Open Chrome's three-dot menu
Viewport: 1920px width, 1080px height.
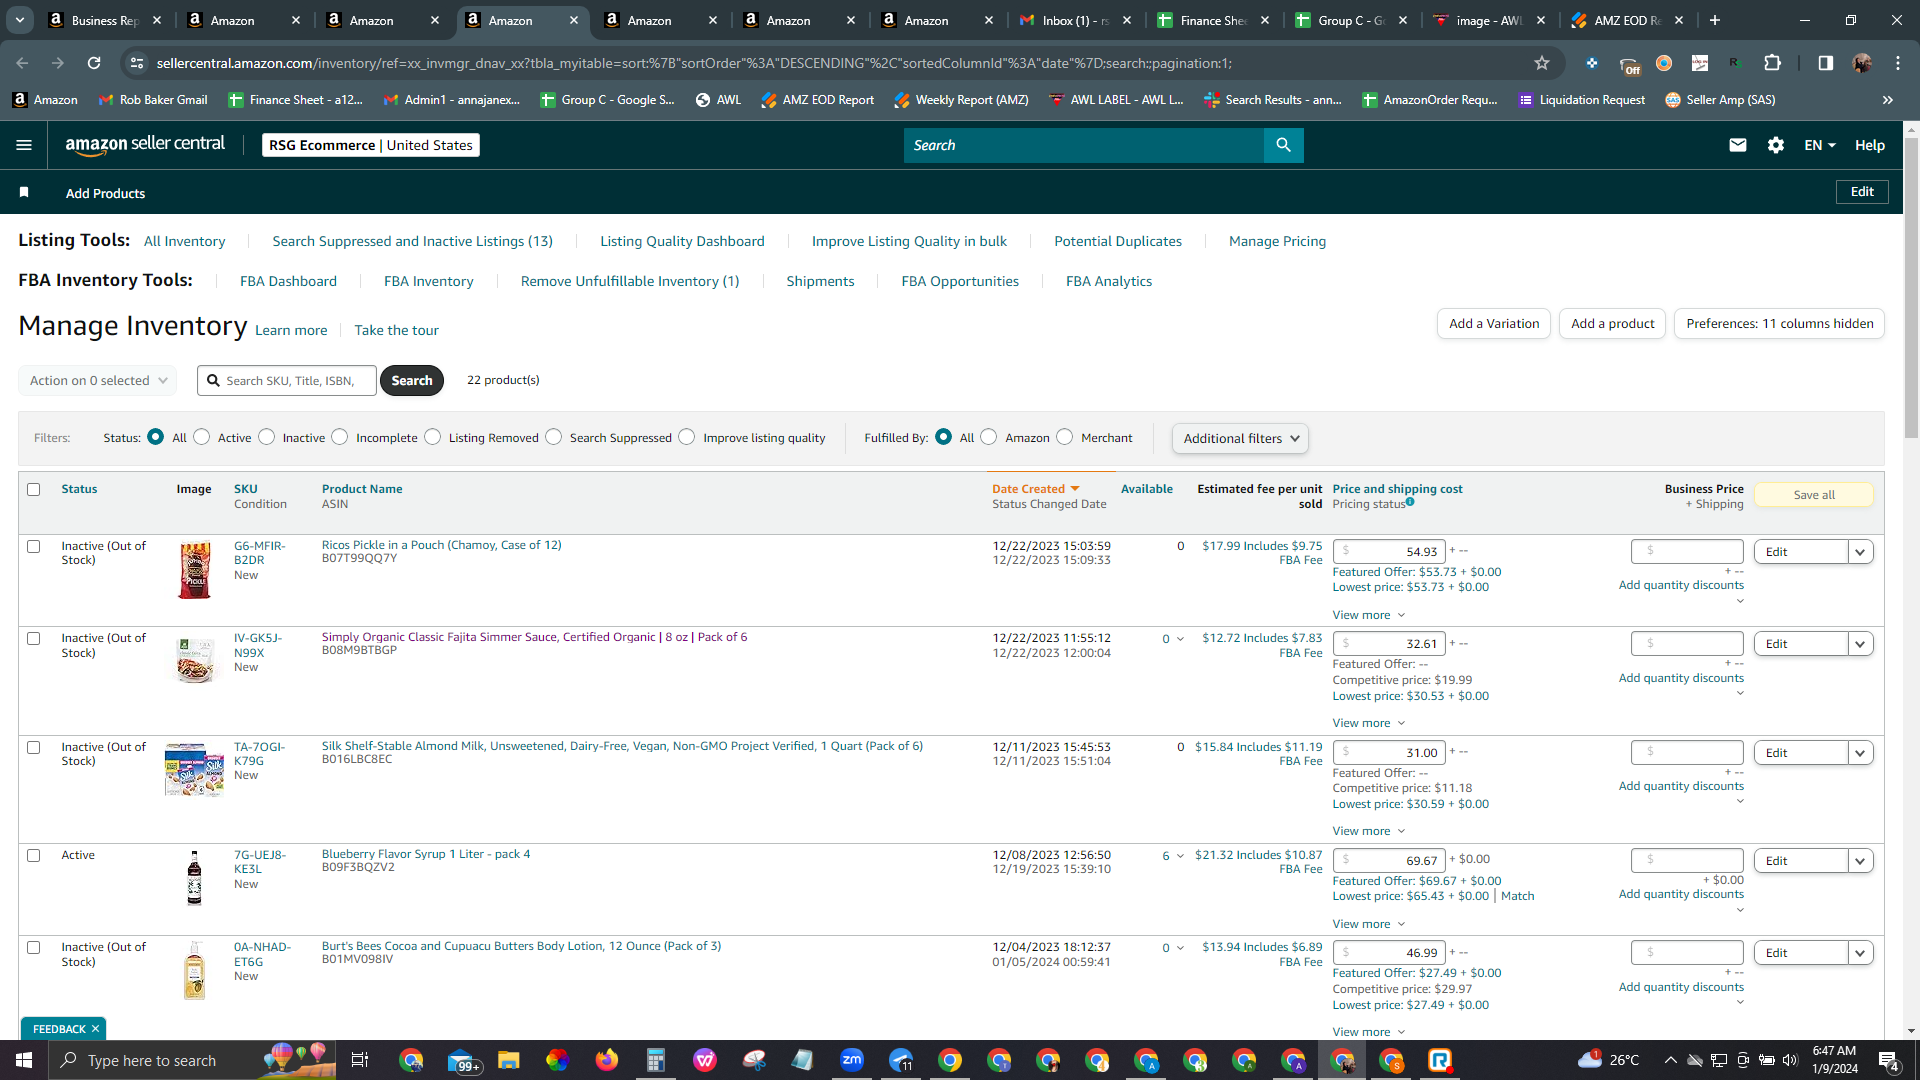[1898, 63]
